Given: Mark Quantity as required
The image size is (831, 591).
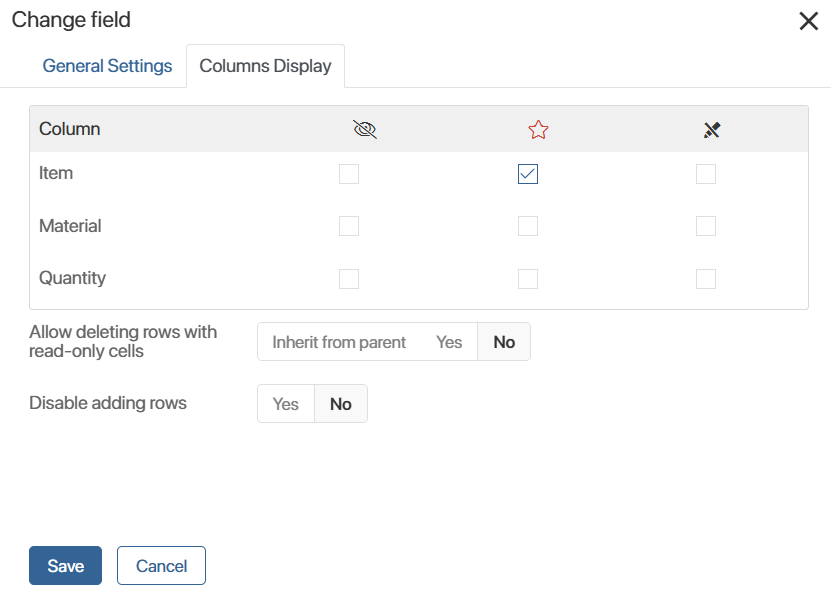Looking at the screenshot, I should (x=528, y=279).
